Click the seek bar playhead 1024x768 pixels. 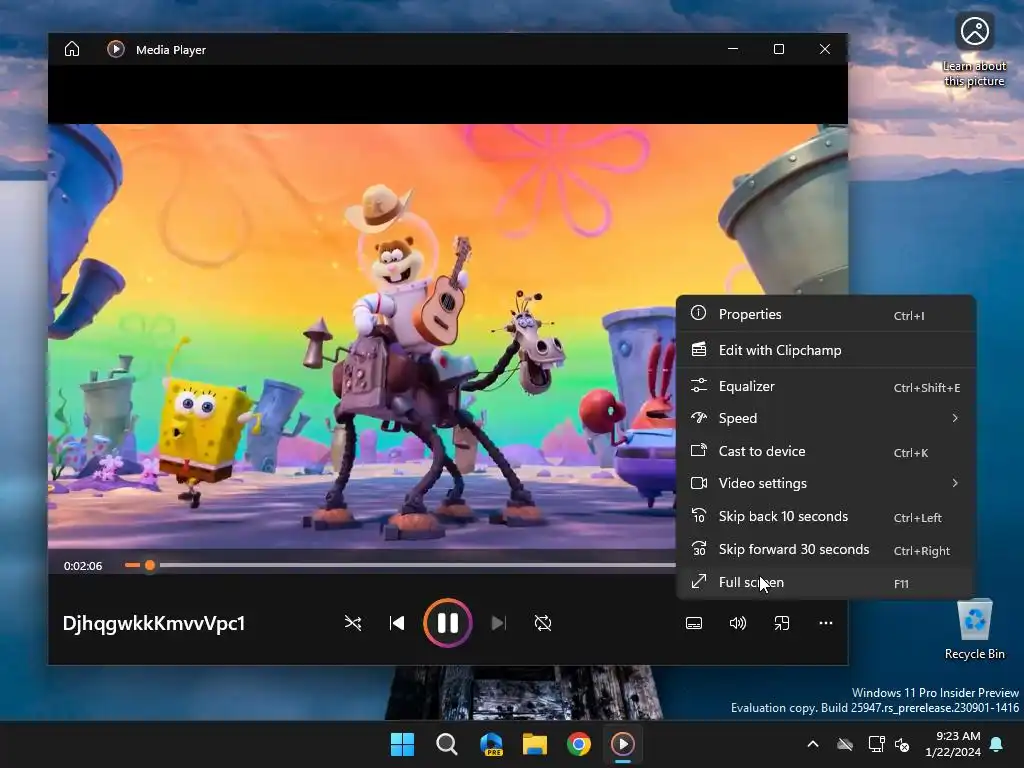[x=150, y=565]
